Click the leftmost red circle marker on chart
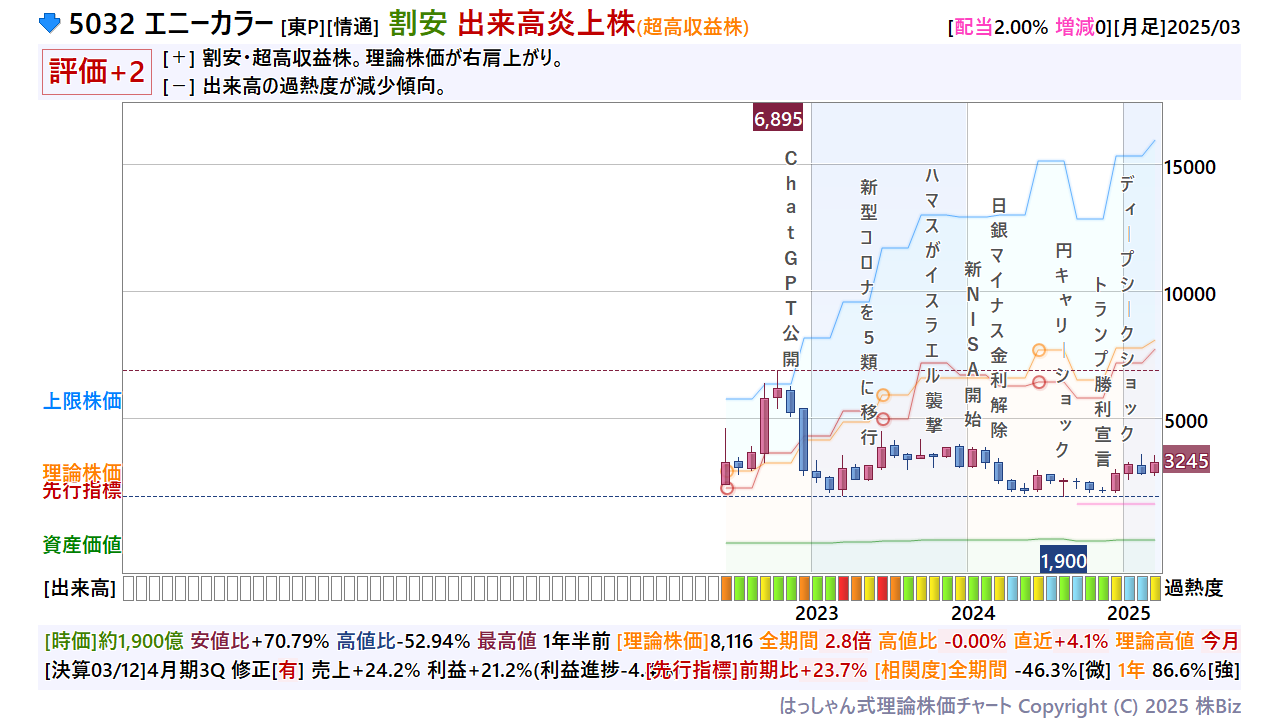 point(727,488)
